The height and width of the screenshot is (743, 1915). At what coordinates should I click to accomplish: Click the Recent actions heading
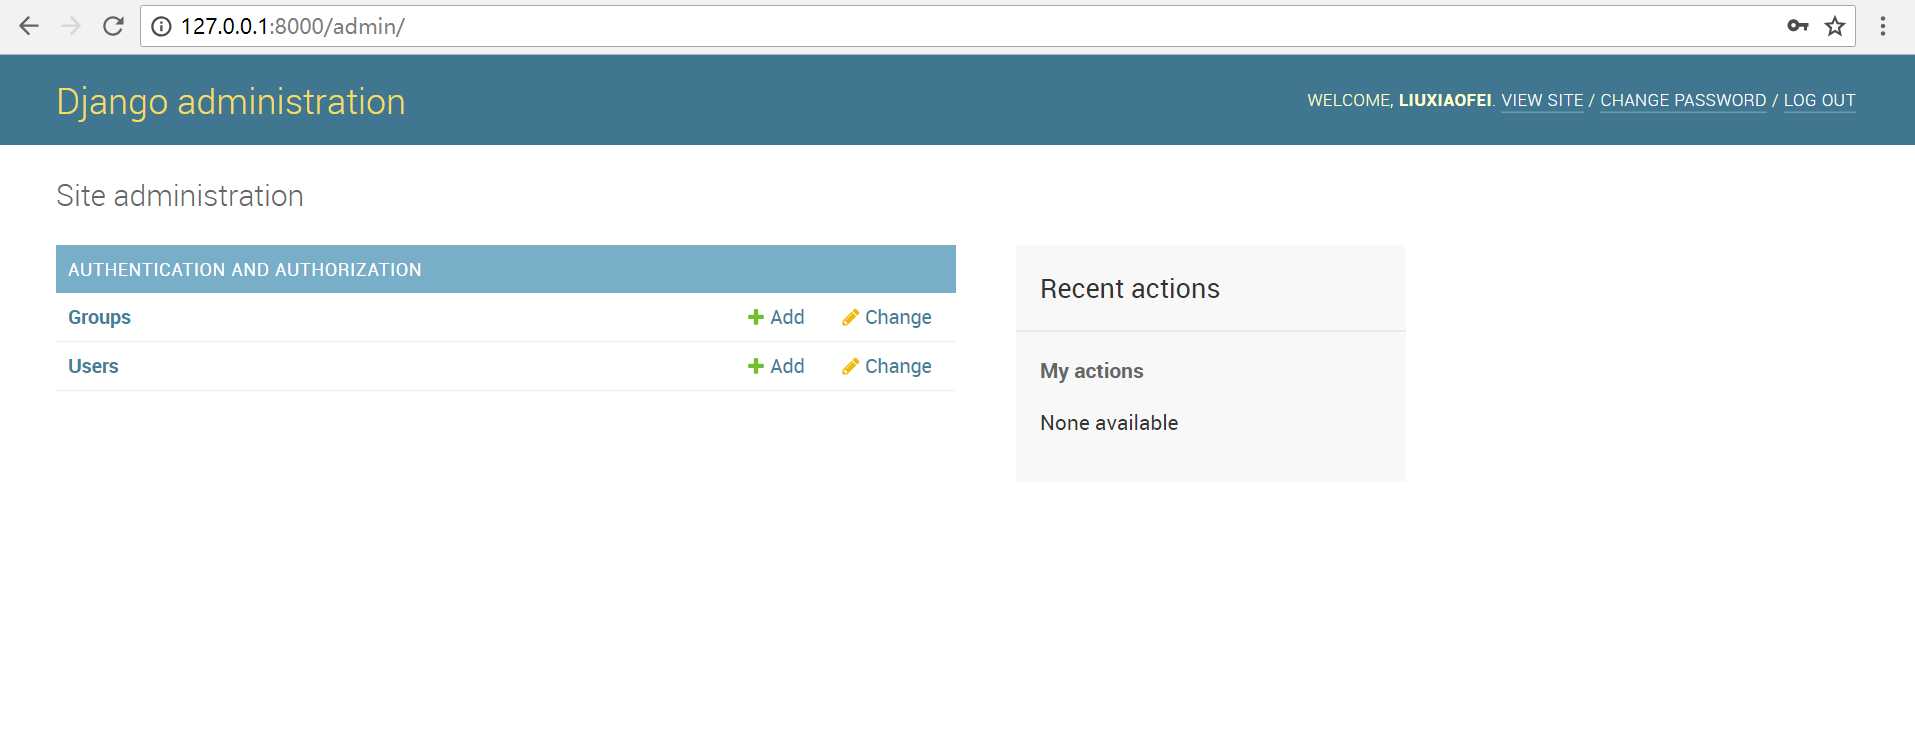pos(1130,289)
